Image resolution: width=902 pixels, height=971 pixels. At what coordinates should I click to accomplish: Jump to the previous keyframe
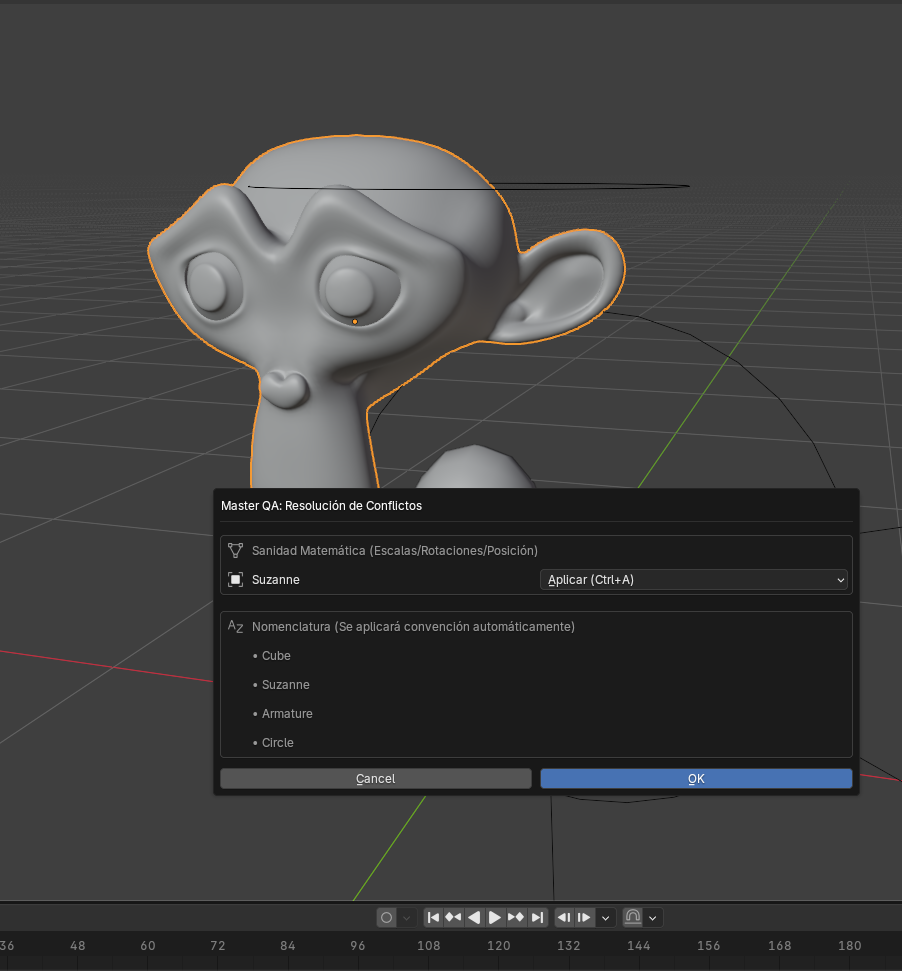pyautogui.click(x=453, y=917)
